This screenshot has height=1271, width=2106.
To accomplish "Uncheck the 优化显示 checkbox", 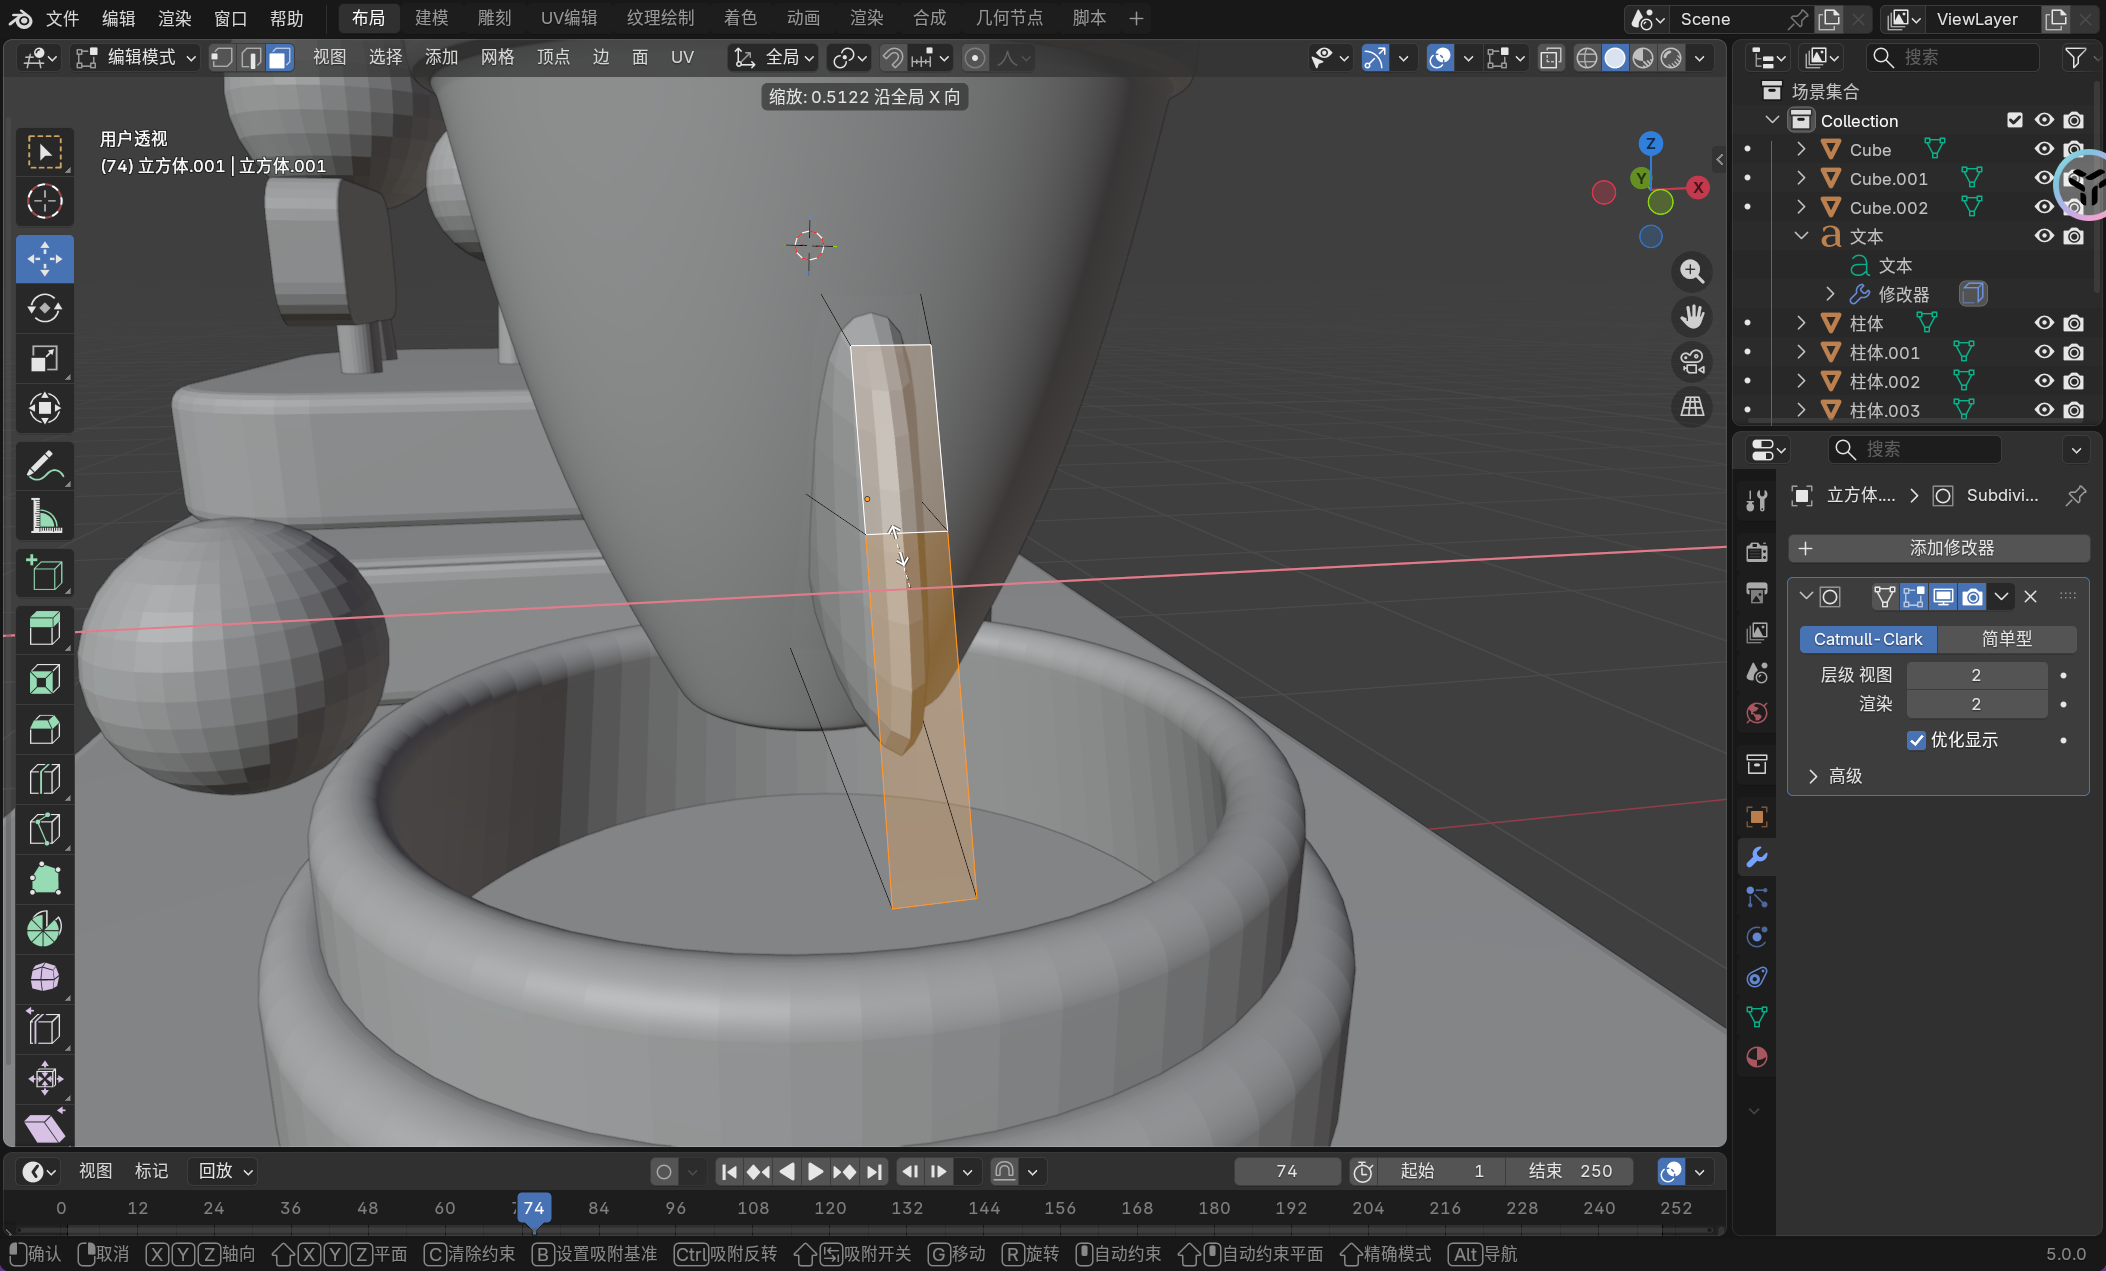I will (1916, 740).
